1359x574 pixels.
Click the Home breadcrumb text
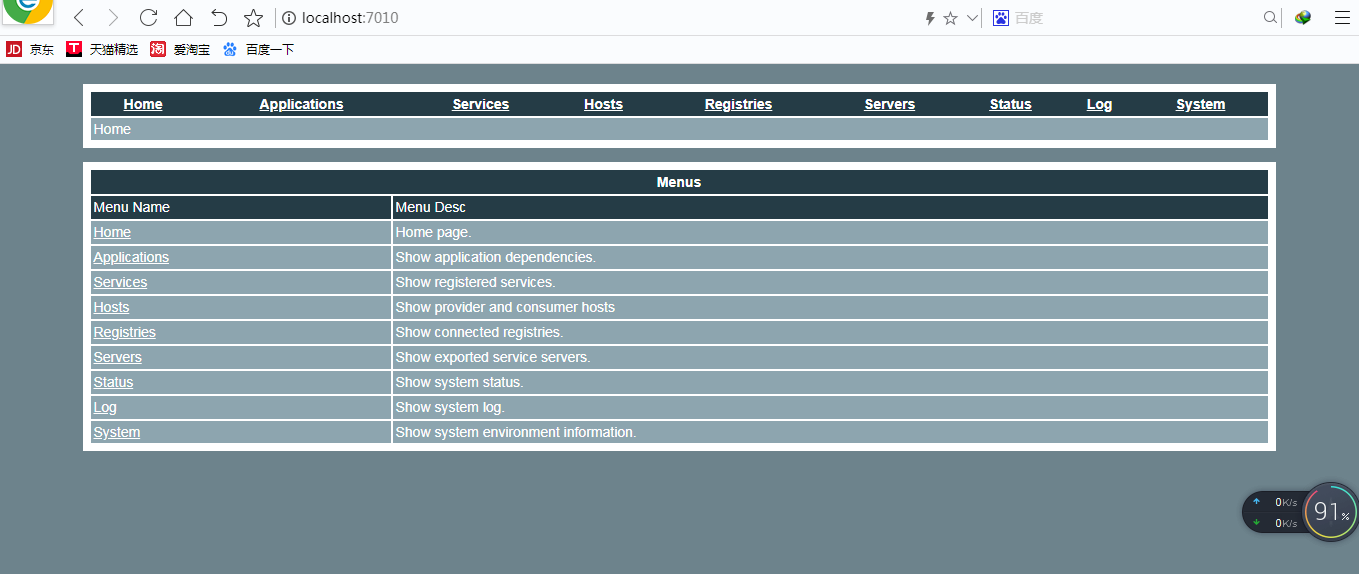[x=112, y=129]
